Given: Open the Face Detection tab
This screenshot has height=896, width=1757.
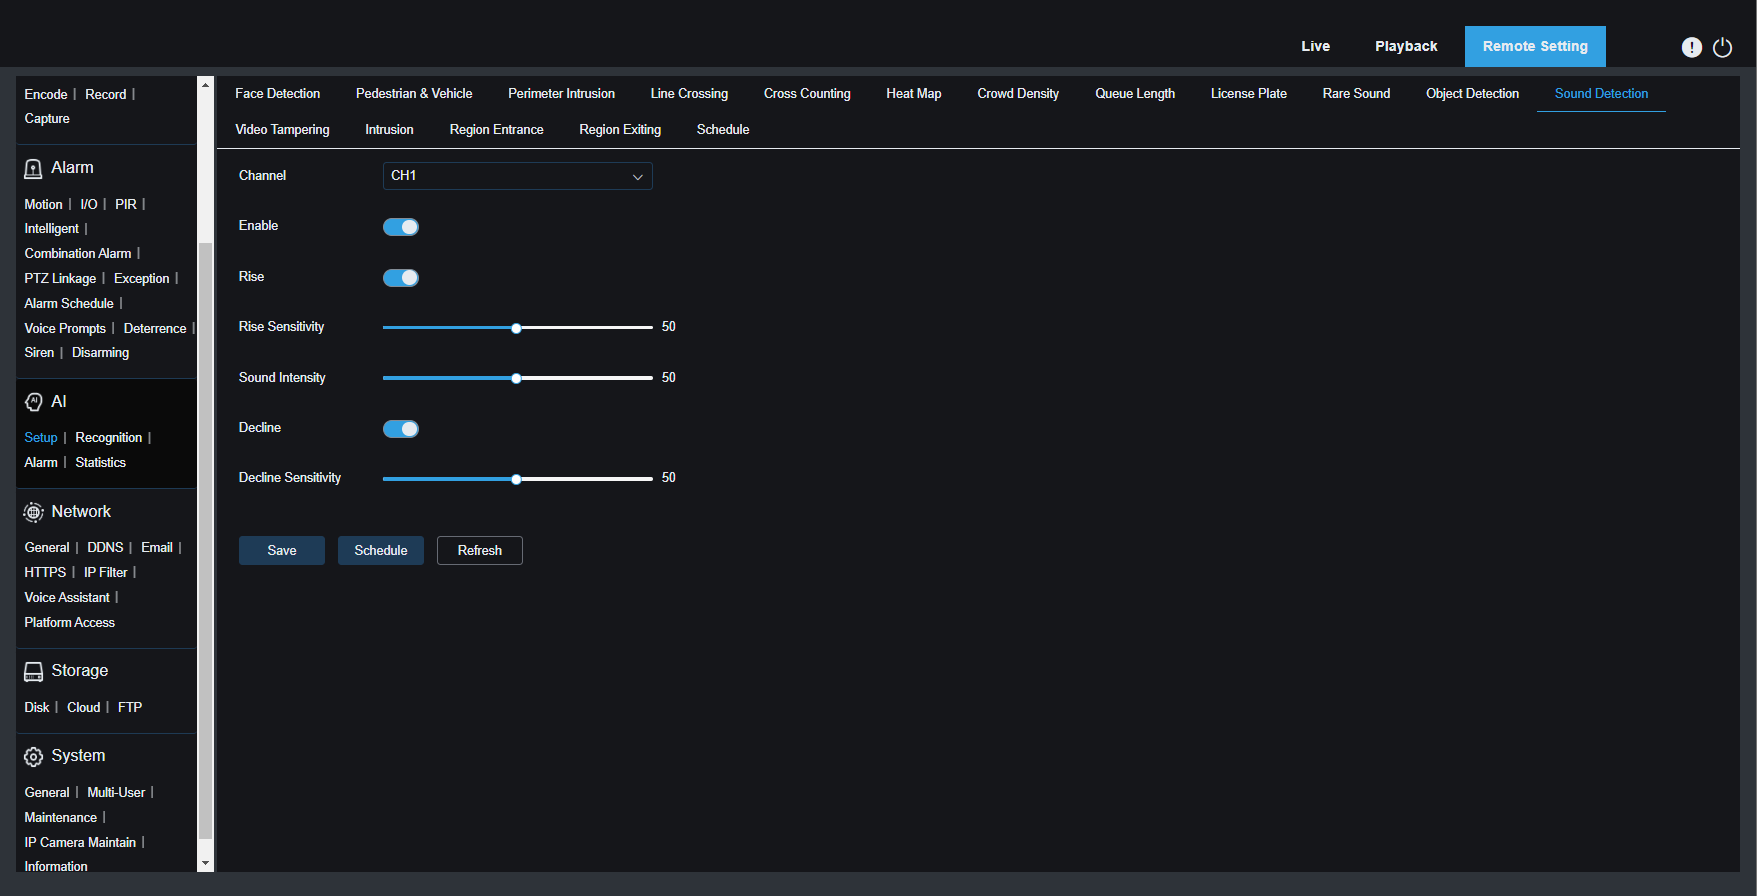Looking at the screenshot, I should click(x=277, y=94).
